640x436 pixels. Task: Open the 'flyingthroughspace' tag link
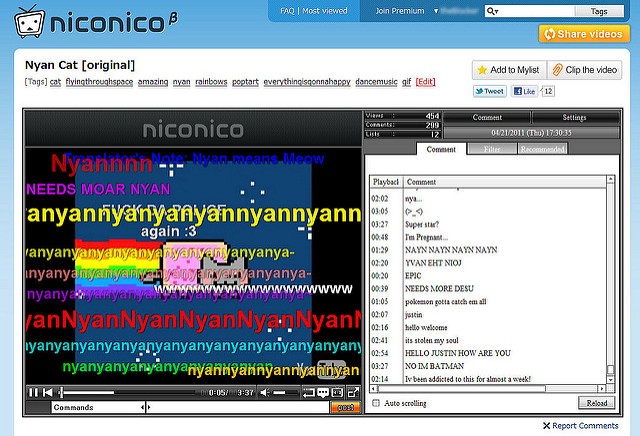[x=99, y=82]
